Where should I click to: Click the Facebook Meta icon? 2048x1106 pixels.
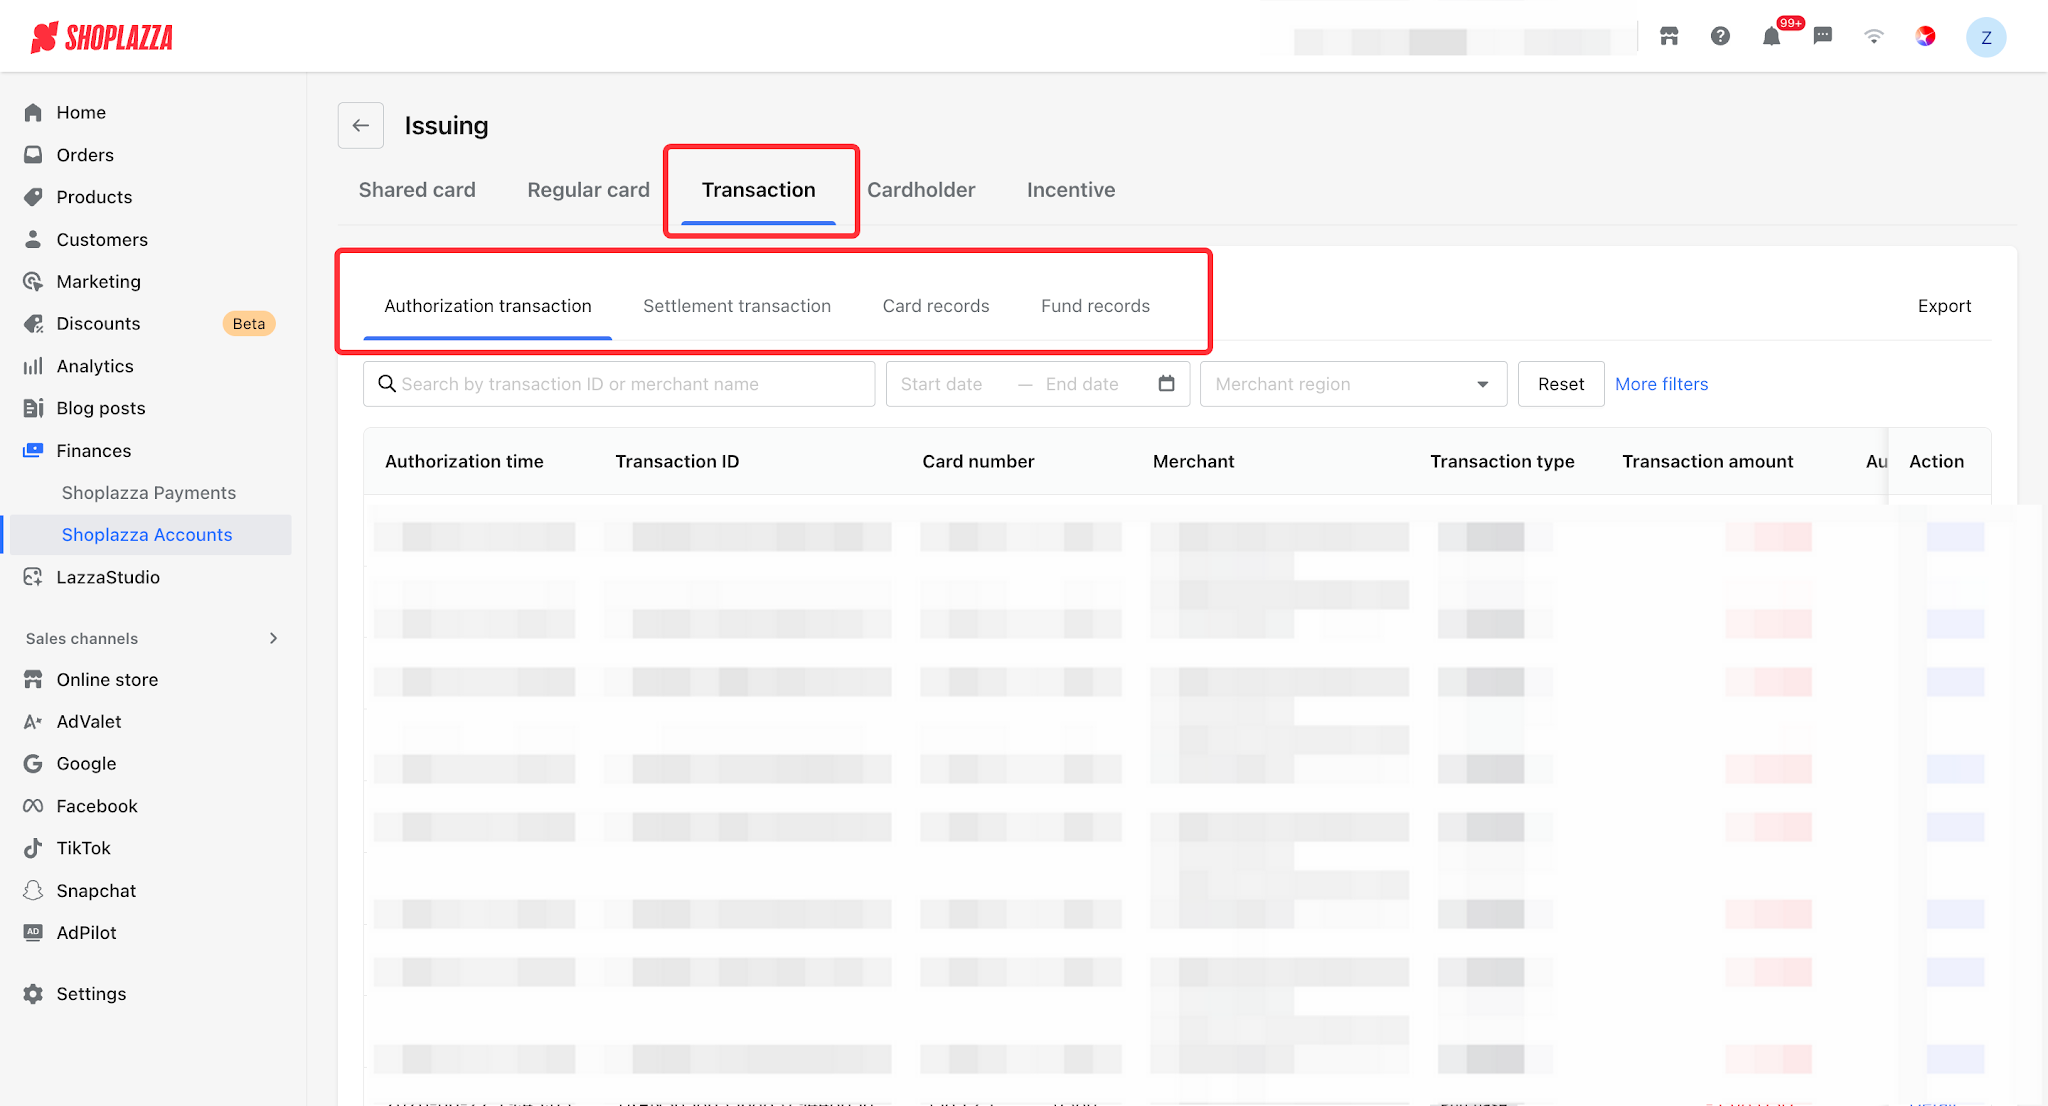point(33,806)
